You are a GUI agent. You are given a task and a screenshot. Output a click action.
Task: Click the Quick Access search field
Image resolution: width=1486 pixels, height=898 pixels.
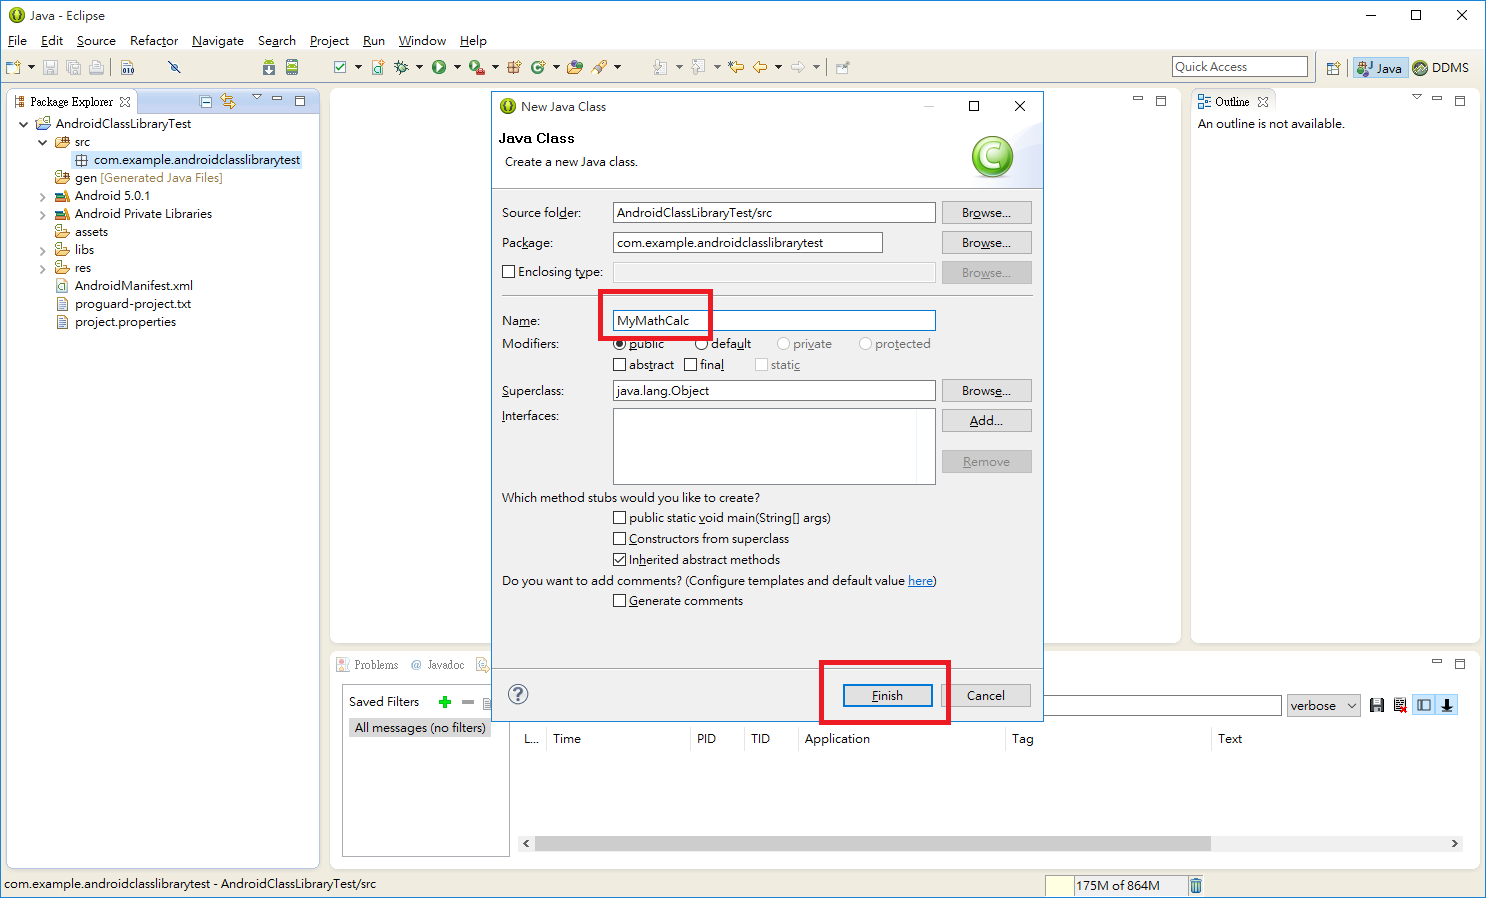(1240, 67)
